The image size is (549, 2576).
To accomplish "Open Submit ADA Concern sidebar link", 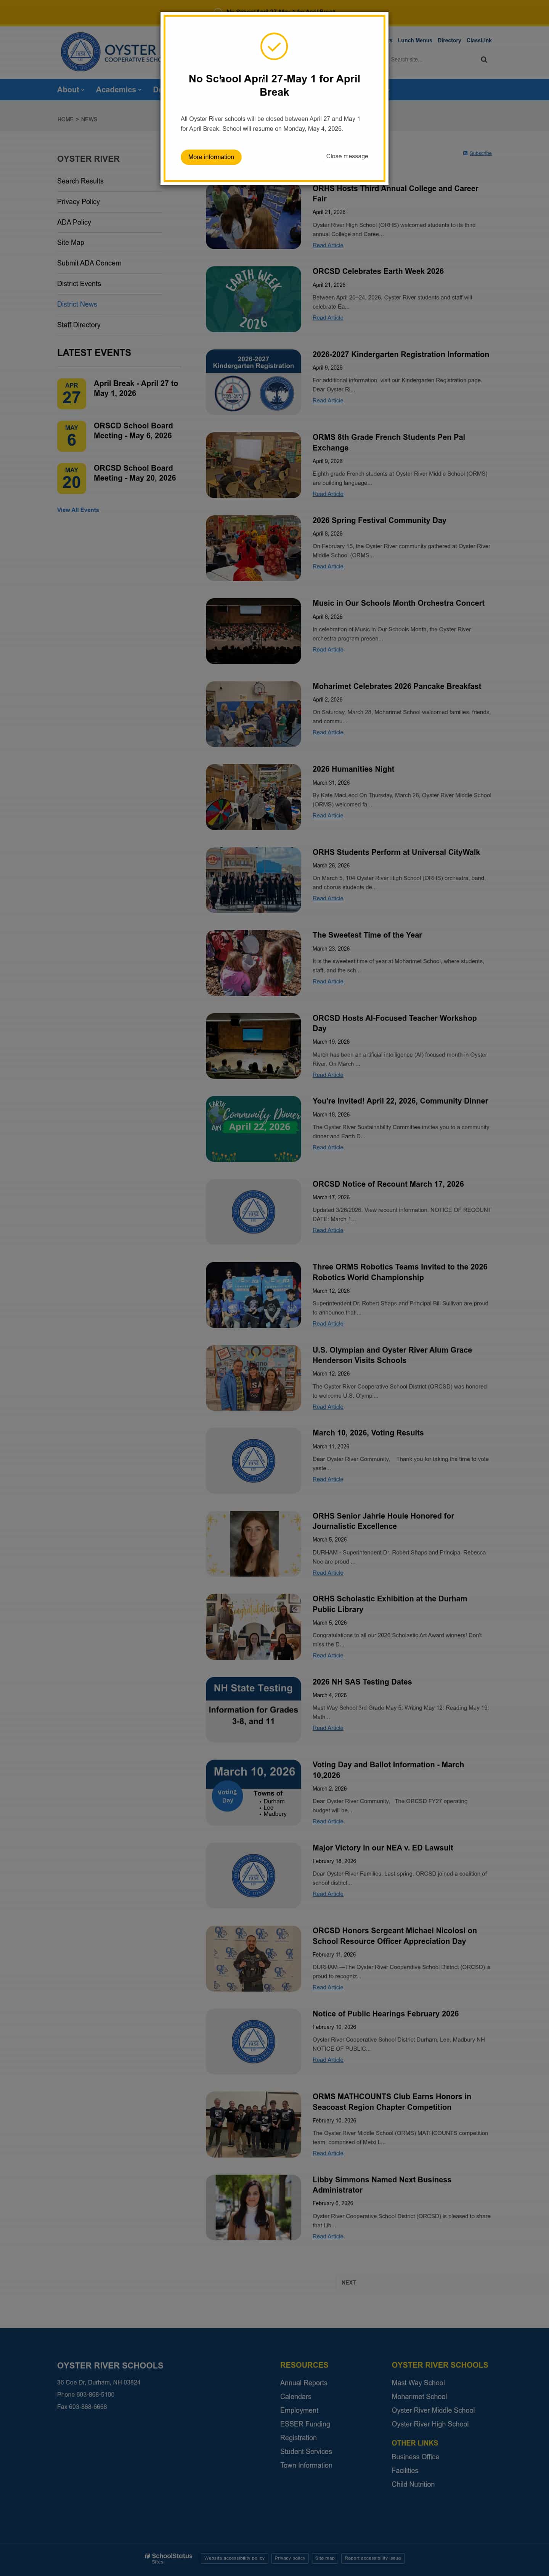I will (89, 263).
